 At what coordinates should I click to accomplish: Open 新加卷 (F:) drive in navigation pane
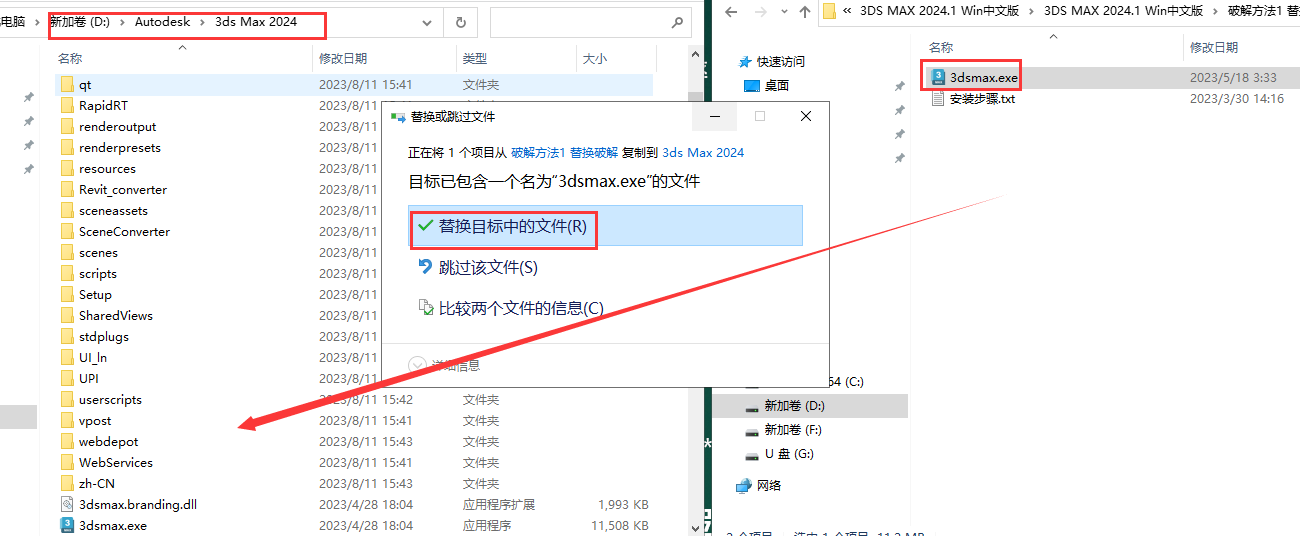pyautogui.click(x=783, y=430)
